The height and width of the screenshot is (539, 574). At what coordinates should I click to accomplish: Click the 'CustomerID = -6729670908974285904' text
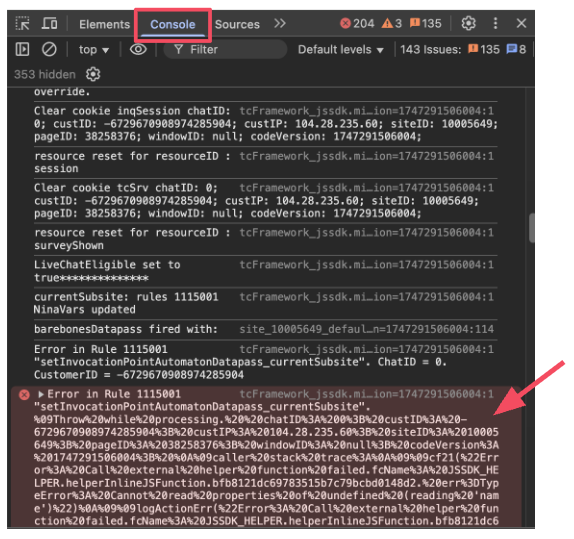[139, 375]
